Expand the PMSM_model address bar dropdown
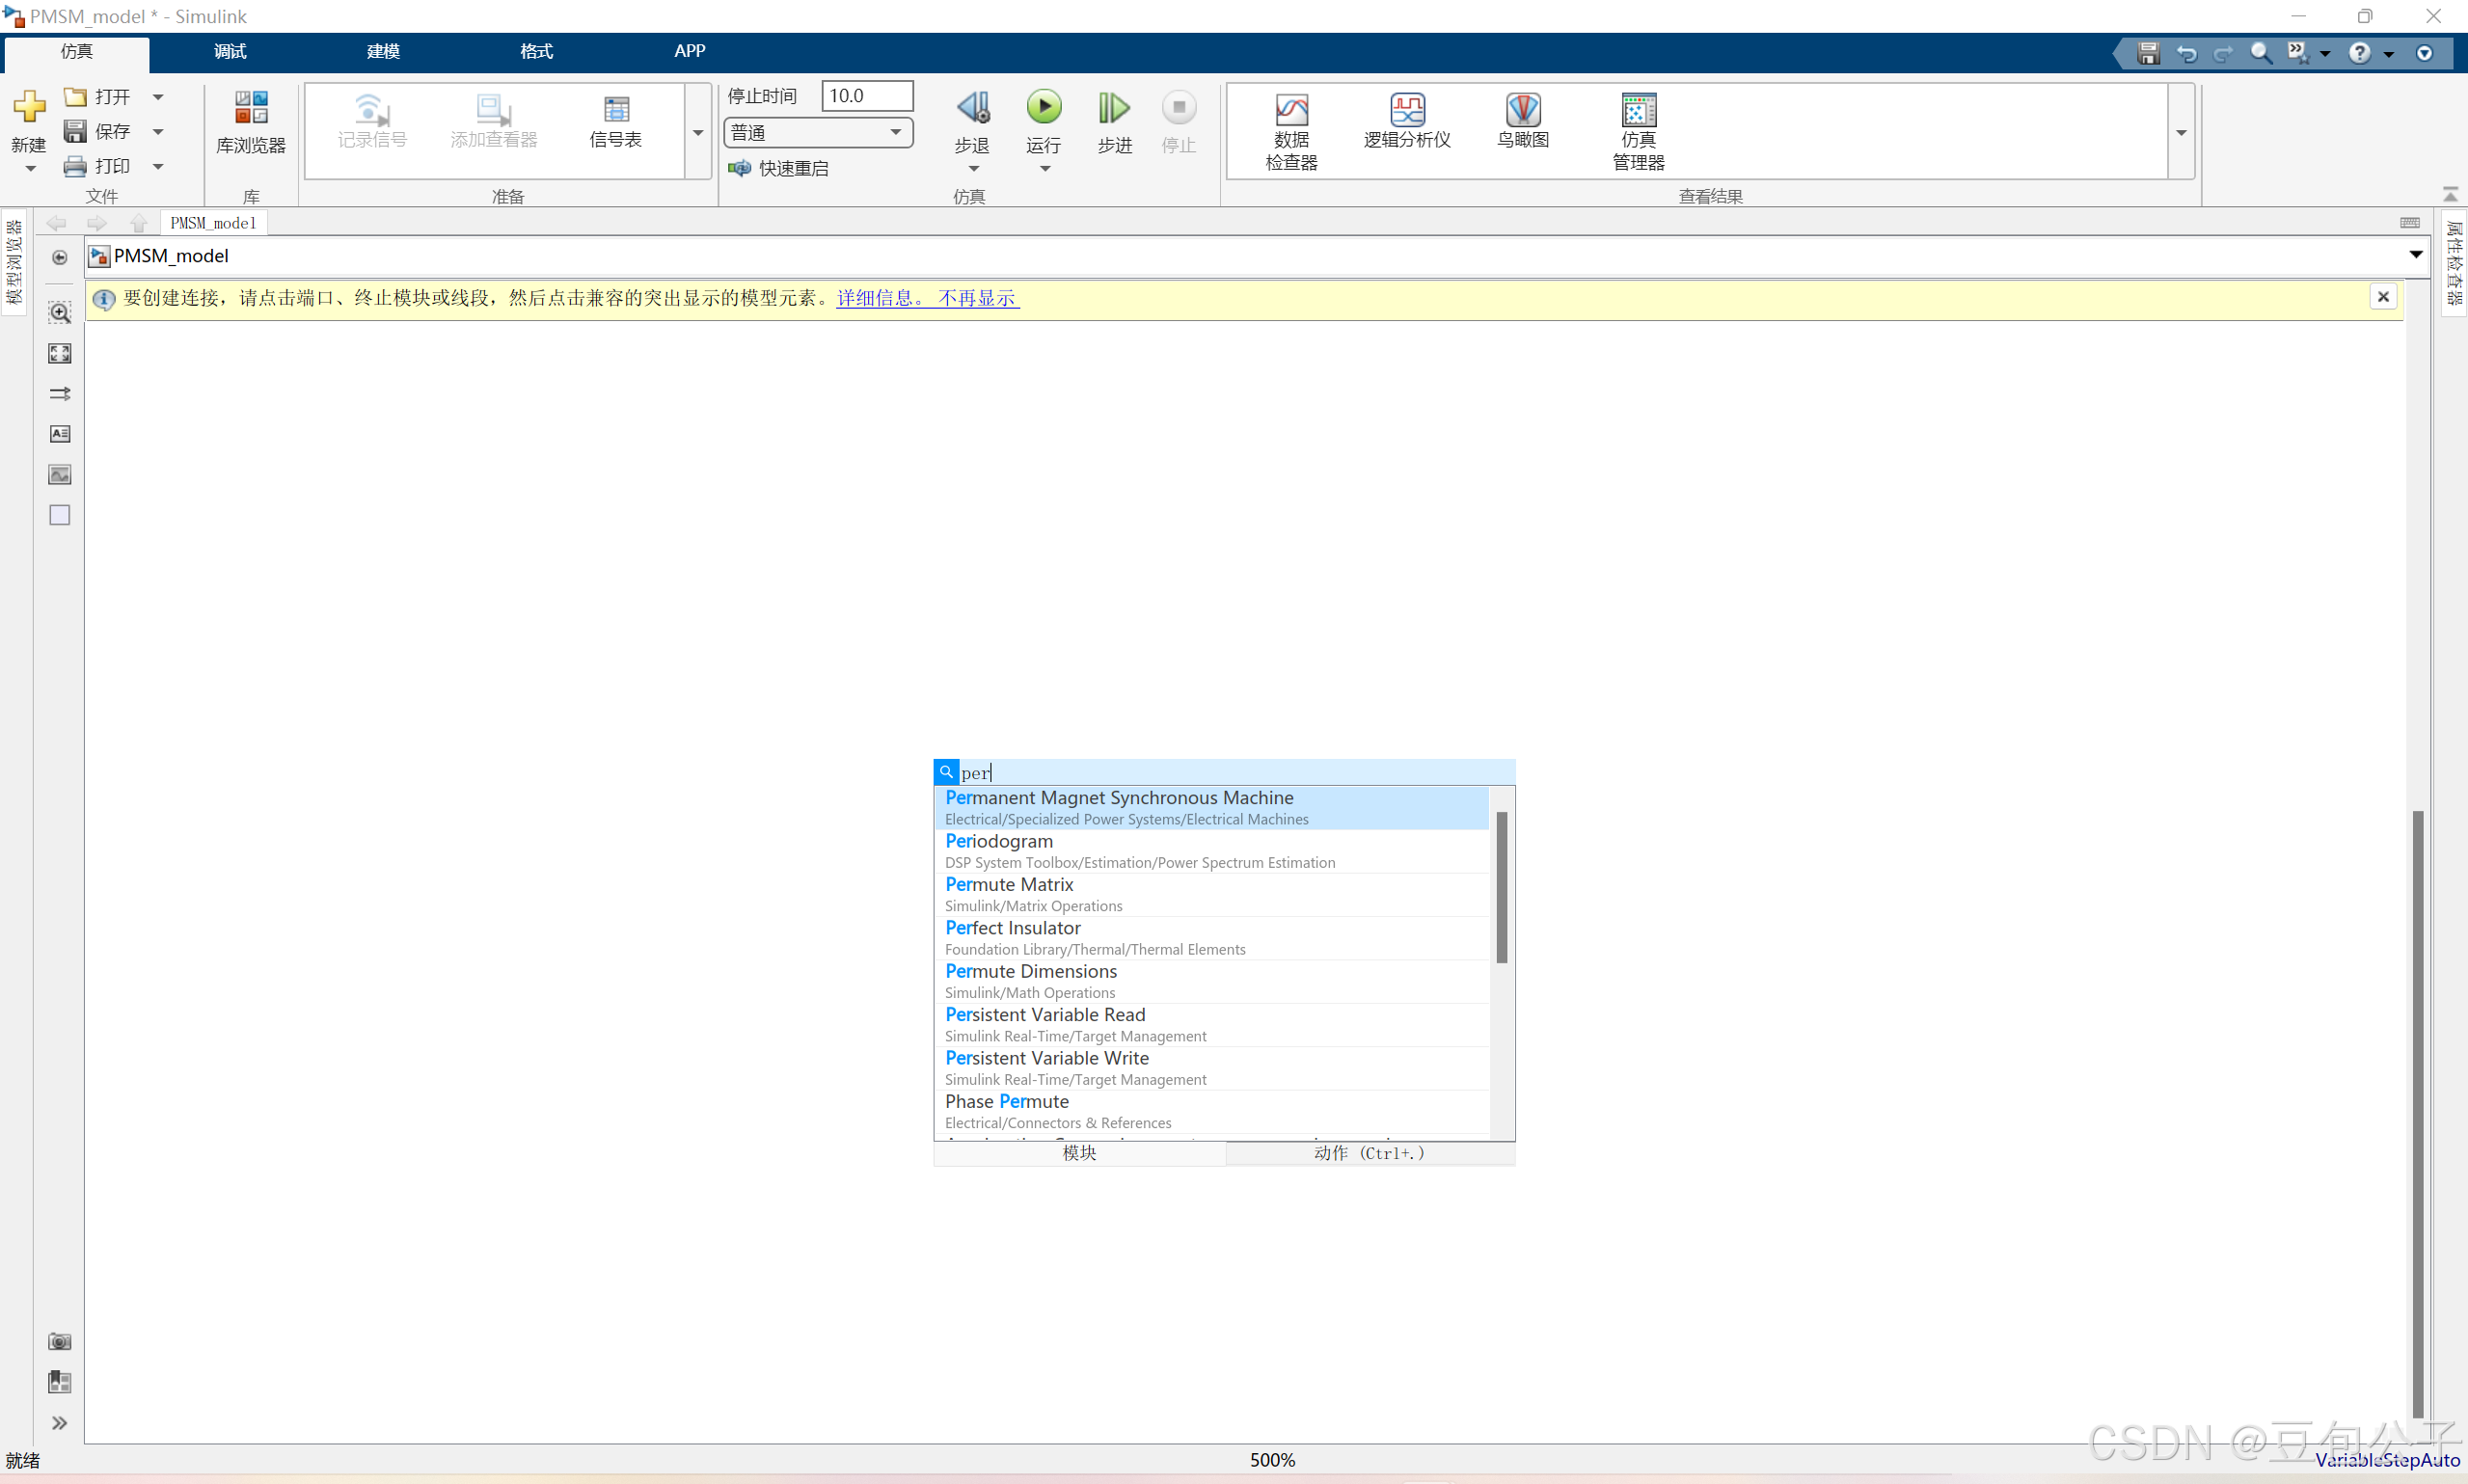 2415,255
